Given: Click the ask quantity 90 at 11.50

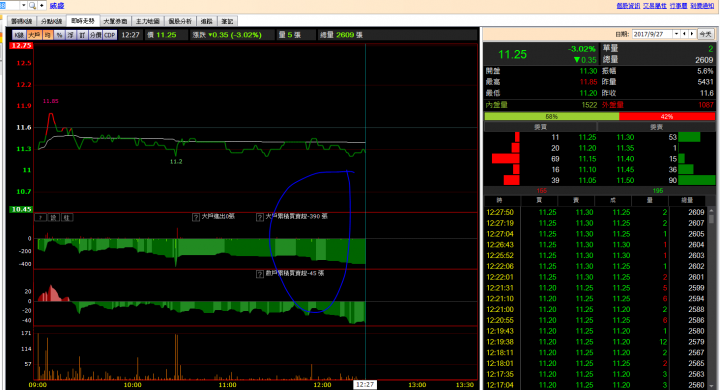Looking at the screenshot, I should (673, 181).
